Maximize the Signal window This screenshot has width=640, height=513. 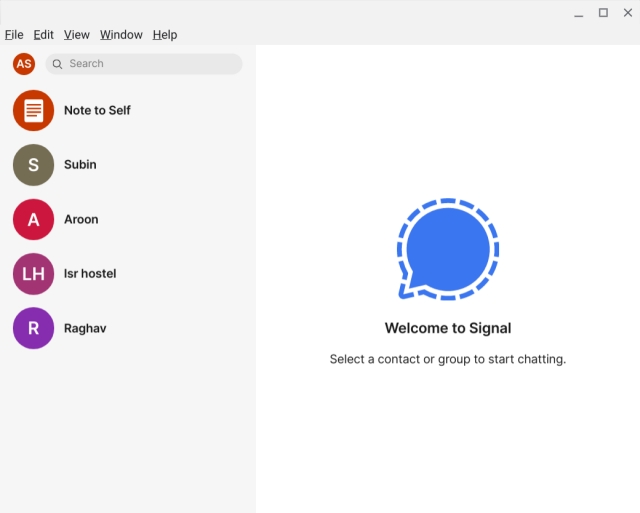(x=603, y=13)
